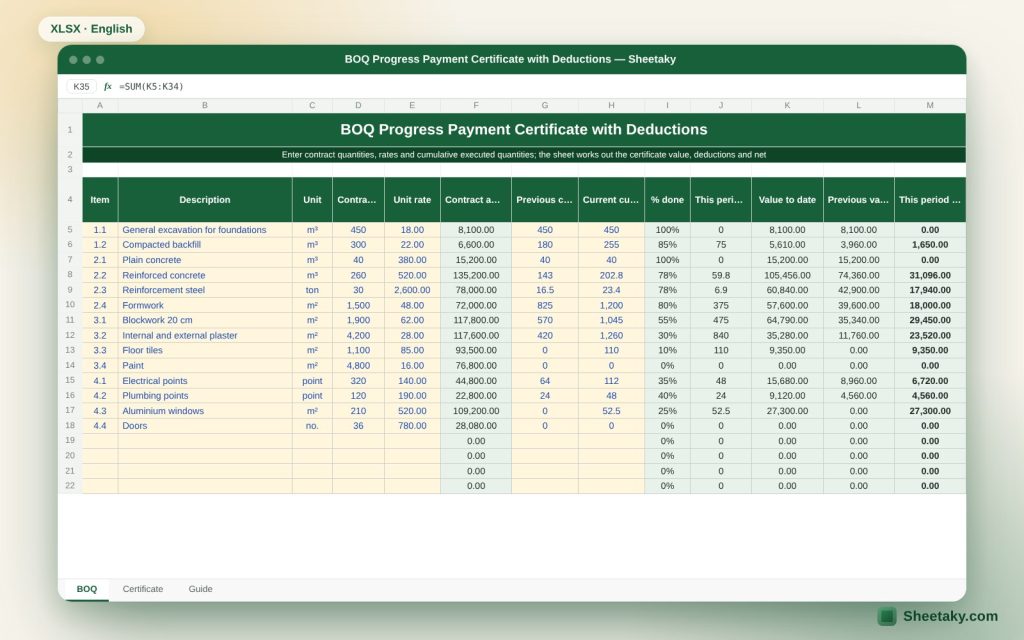Image resolution: width=1024 pixels, height=640 pixels.
Task: Select row 12 header
Action: pyautogui.click(x=70, y=335)
